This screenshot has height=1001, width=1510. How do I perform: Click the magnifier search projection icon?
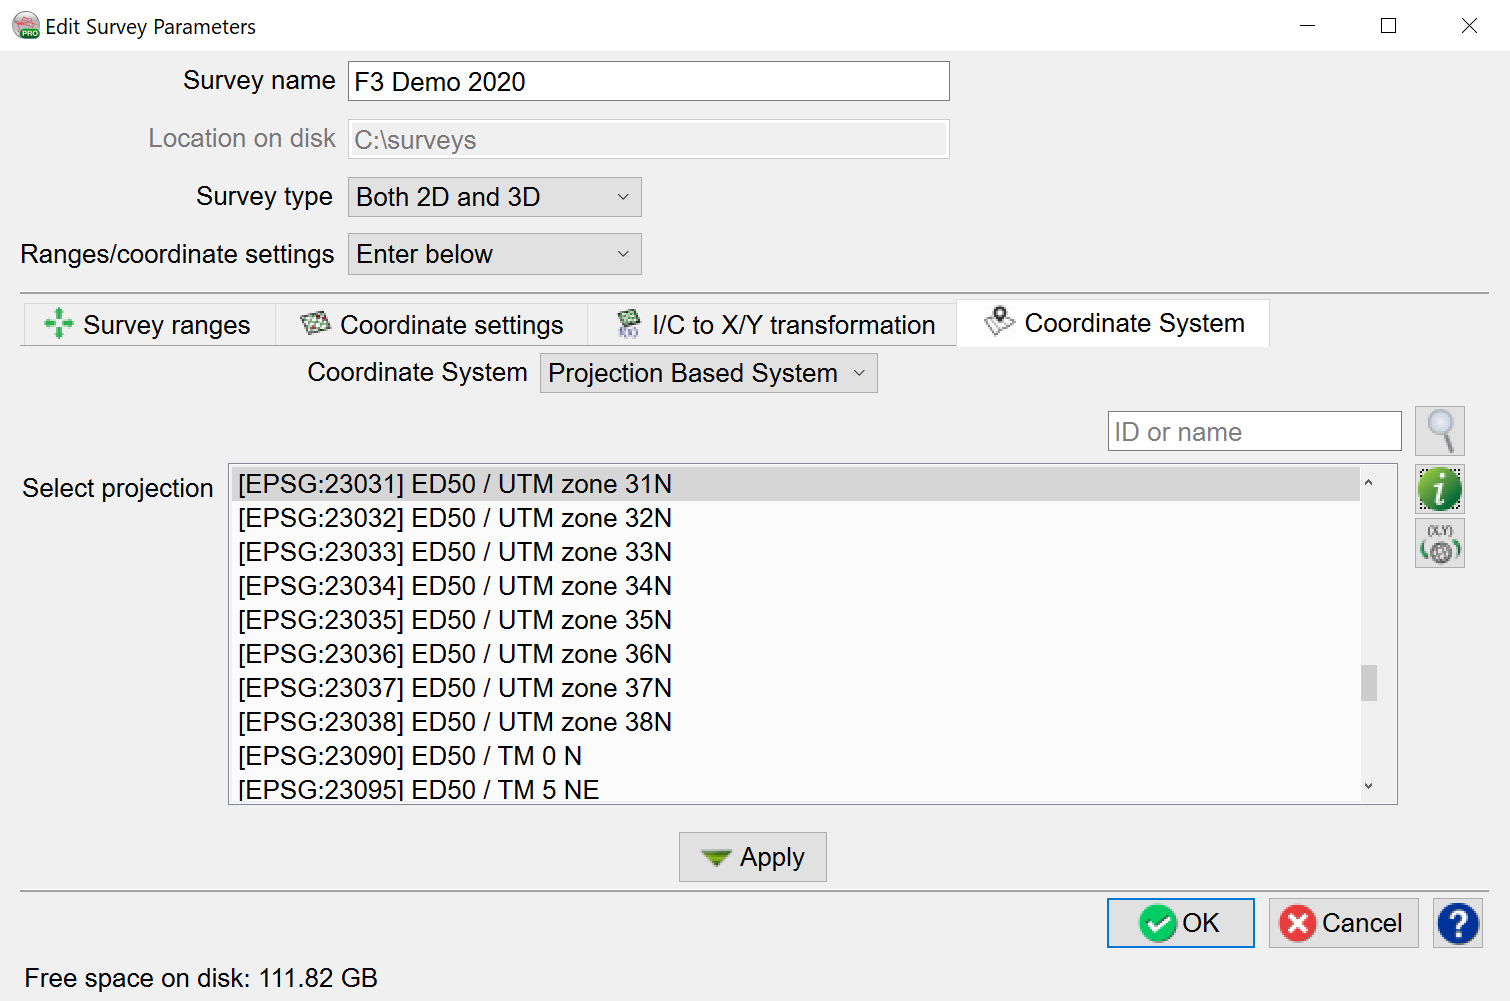click(1439, 431)
